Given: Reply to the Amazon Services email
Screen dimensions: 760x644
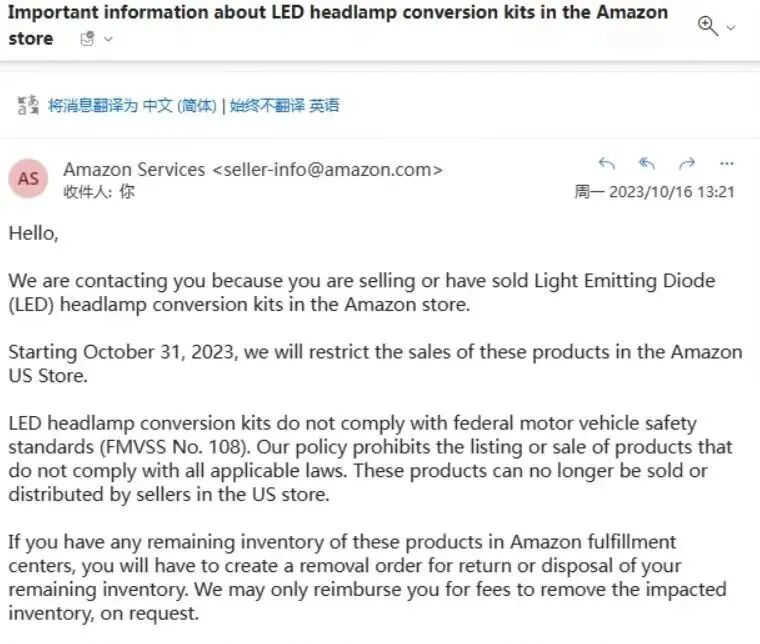Looking at the screenshot, I should click(x=606, y=164).
